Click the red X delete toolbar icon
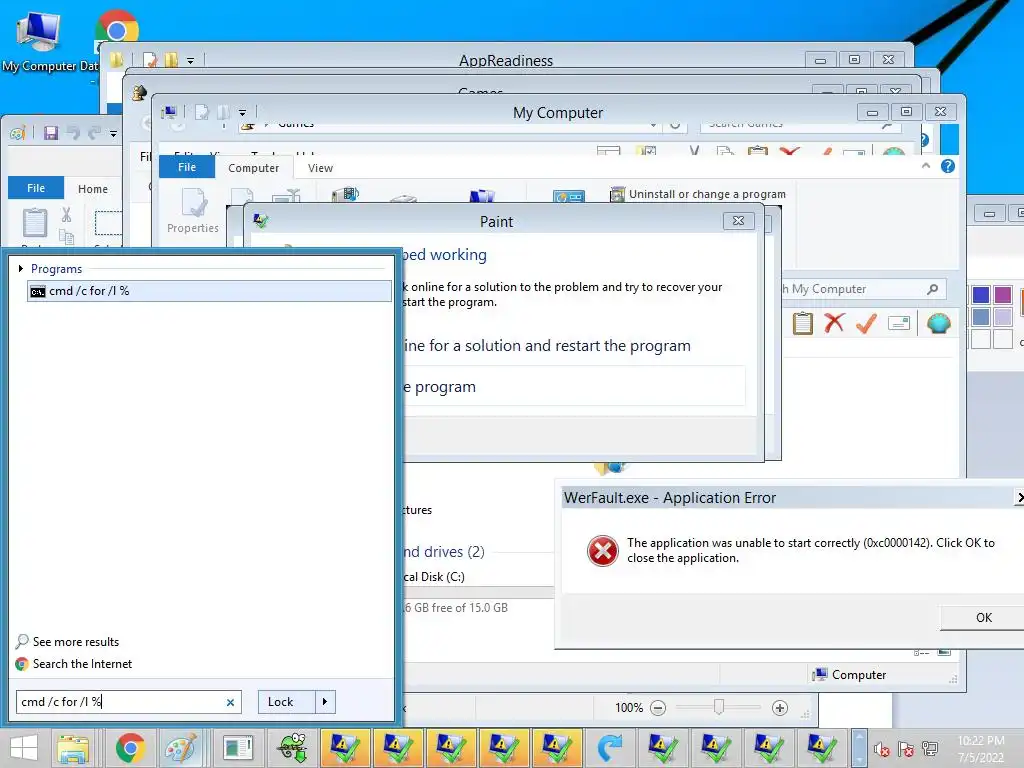Viewport: 1024px width, 768px height. pos(834,323)
